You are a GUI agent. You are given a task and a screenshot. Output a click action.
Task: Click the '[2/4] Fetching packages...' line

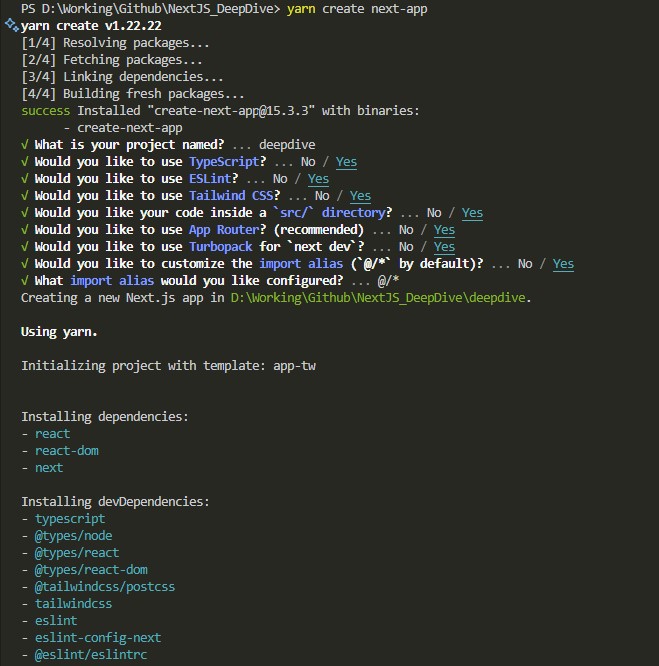click(x=112, y=60)
